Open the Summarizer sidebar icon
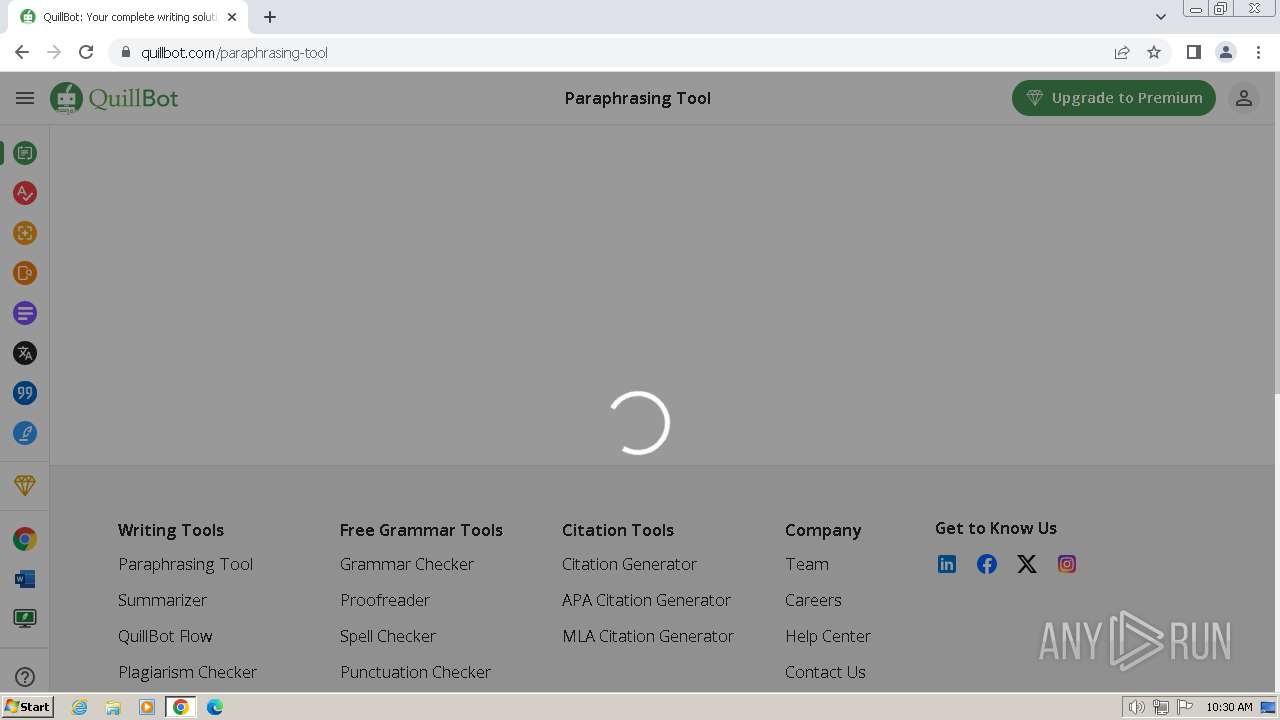The height and width of the screenshot is (720, 1280). click(x=25, y=313)
